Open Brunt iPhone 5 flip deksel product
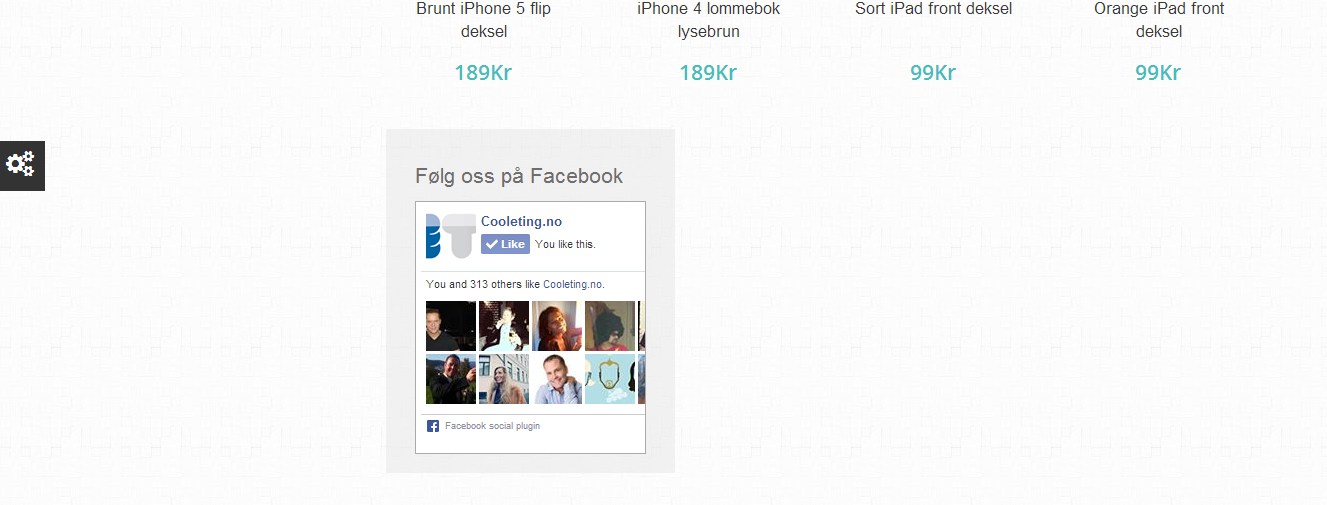Image resolution: width=1327 pixels, height=505 pixels. point(483,20)
